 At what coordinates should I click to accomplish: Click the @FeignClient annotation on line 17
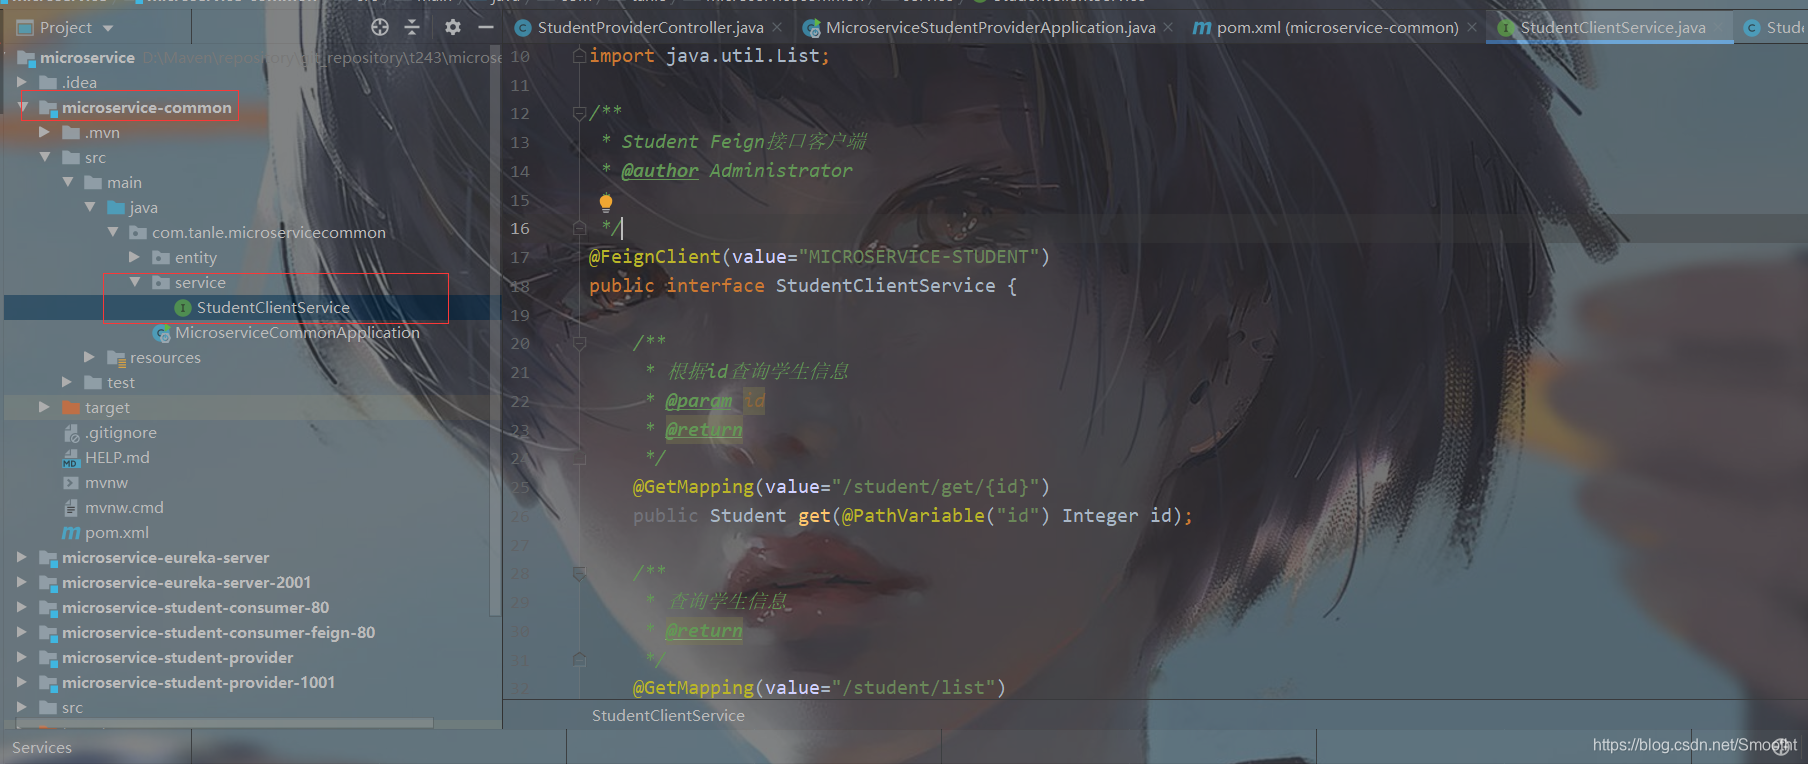(x=654, y=257)
